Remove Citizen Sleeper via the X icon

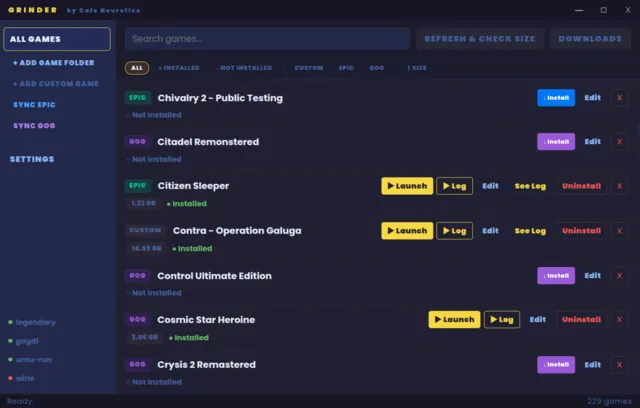[x=619, y=186]
